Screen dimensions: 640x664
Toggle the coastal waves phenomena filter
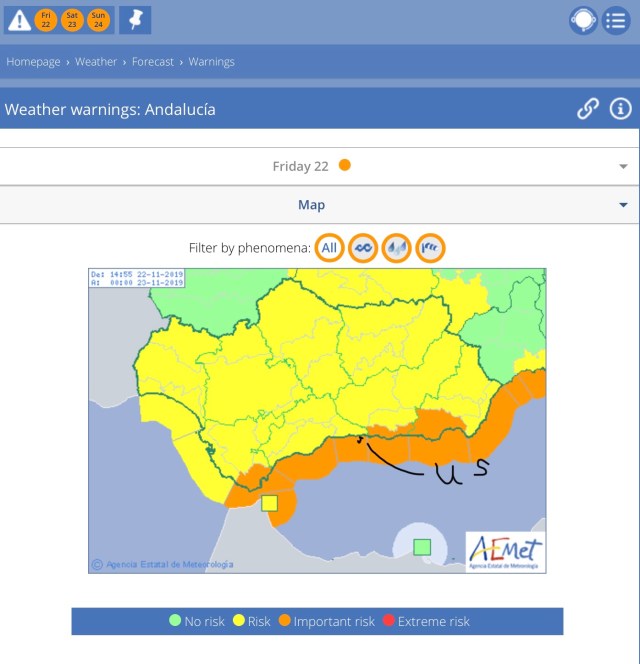point(430,248)
